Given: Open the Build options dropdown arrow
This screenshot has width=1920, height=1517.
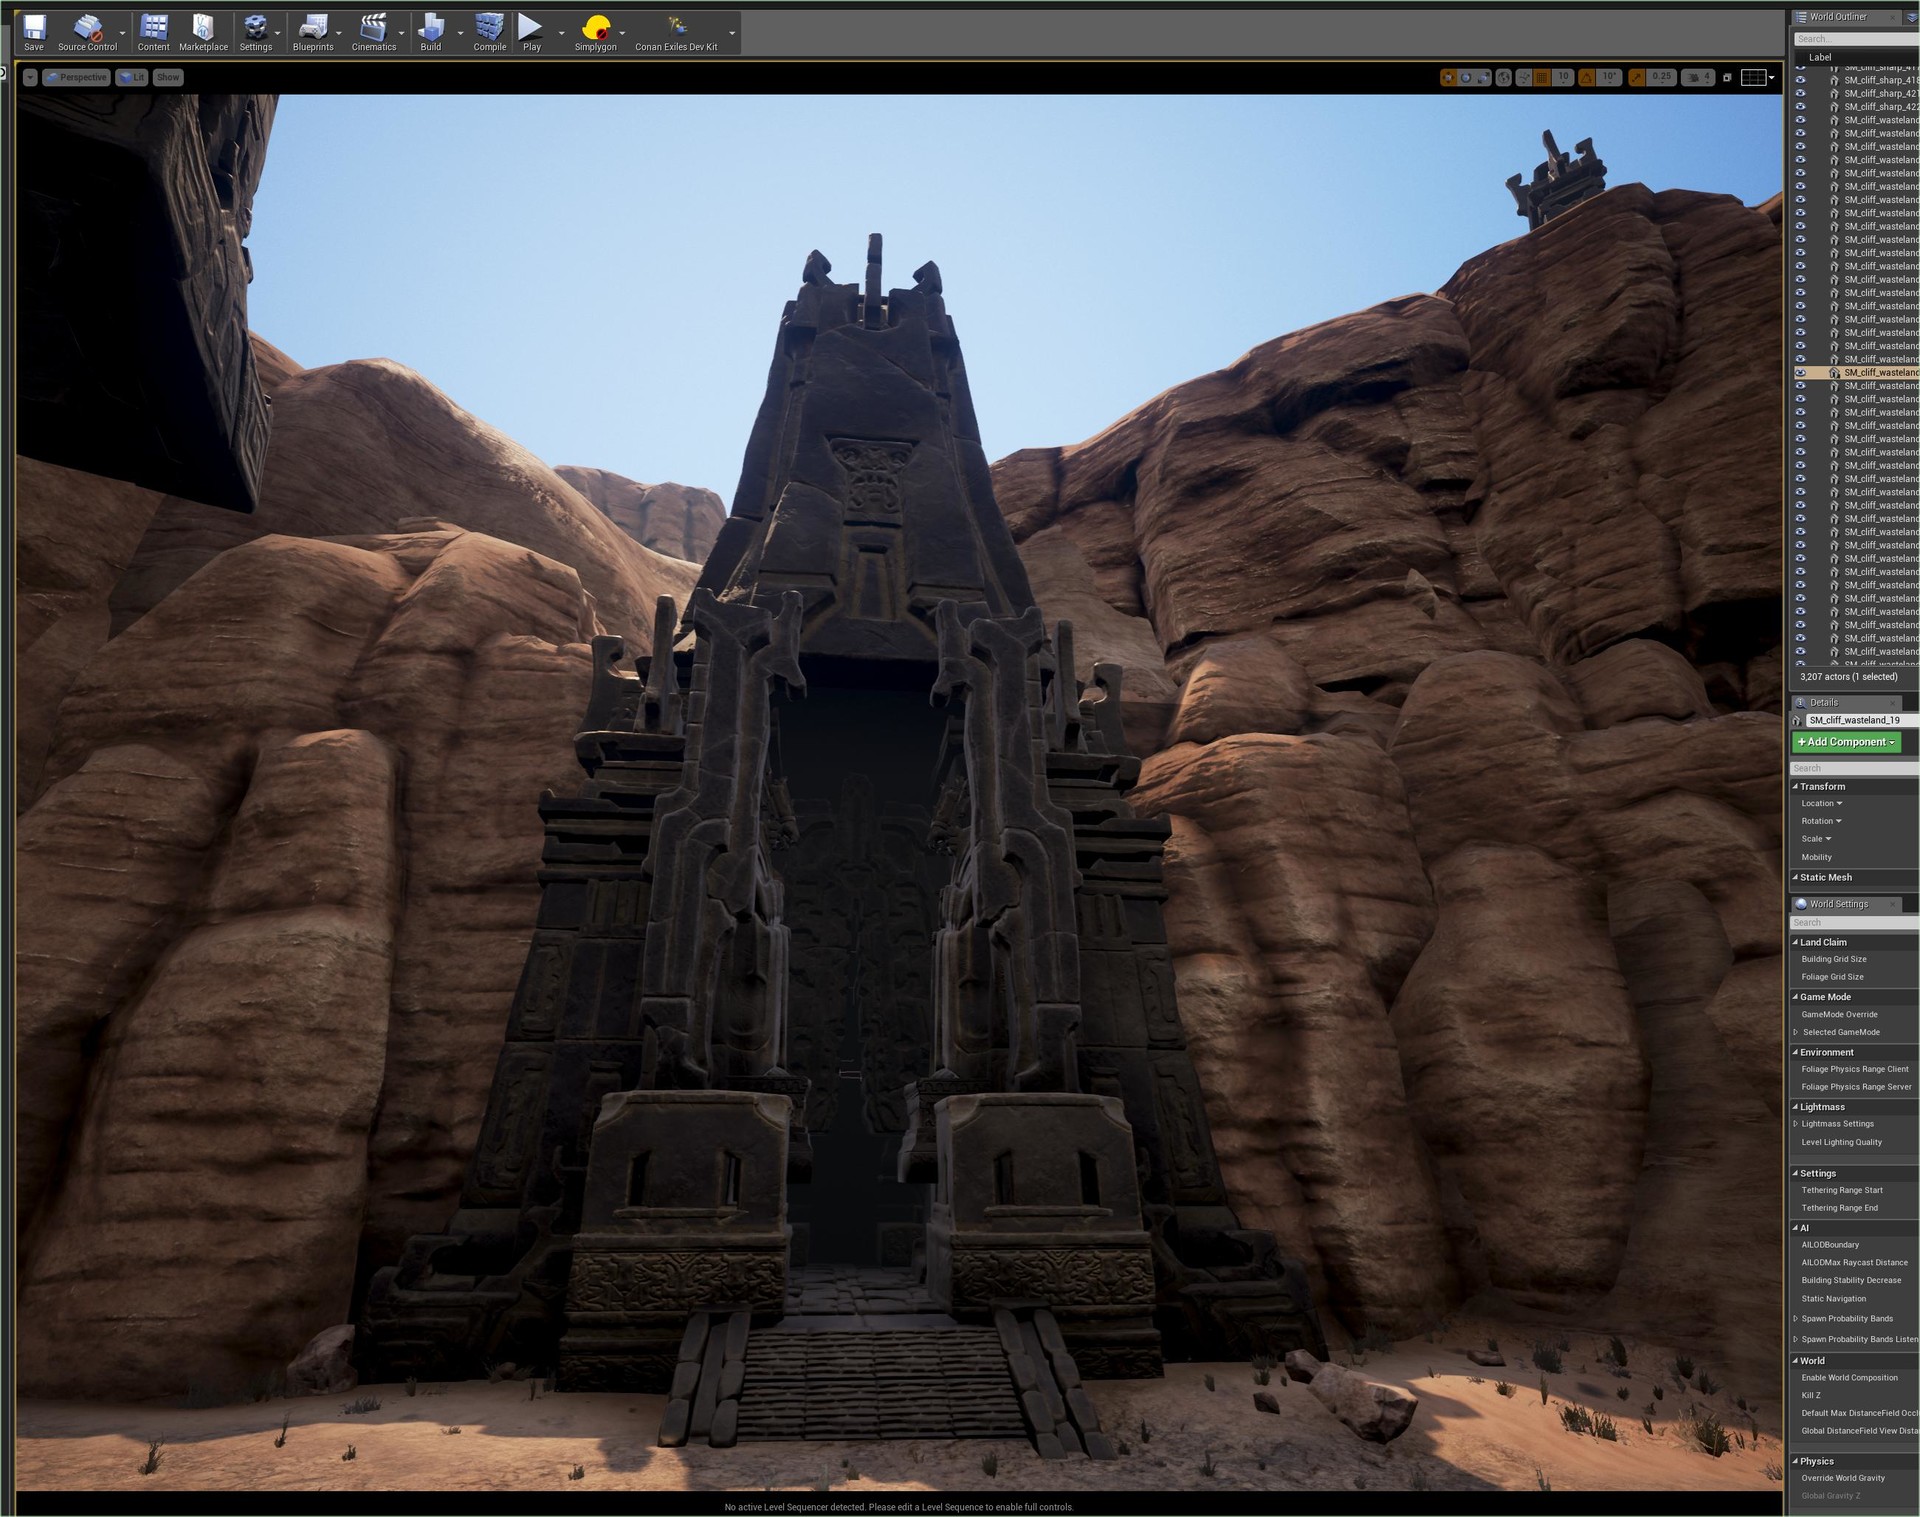Looking at the screenshot, I should 460,33.
